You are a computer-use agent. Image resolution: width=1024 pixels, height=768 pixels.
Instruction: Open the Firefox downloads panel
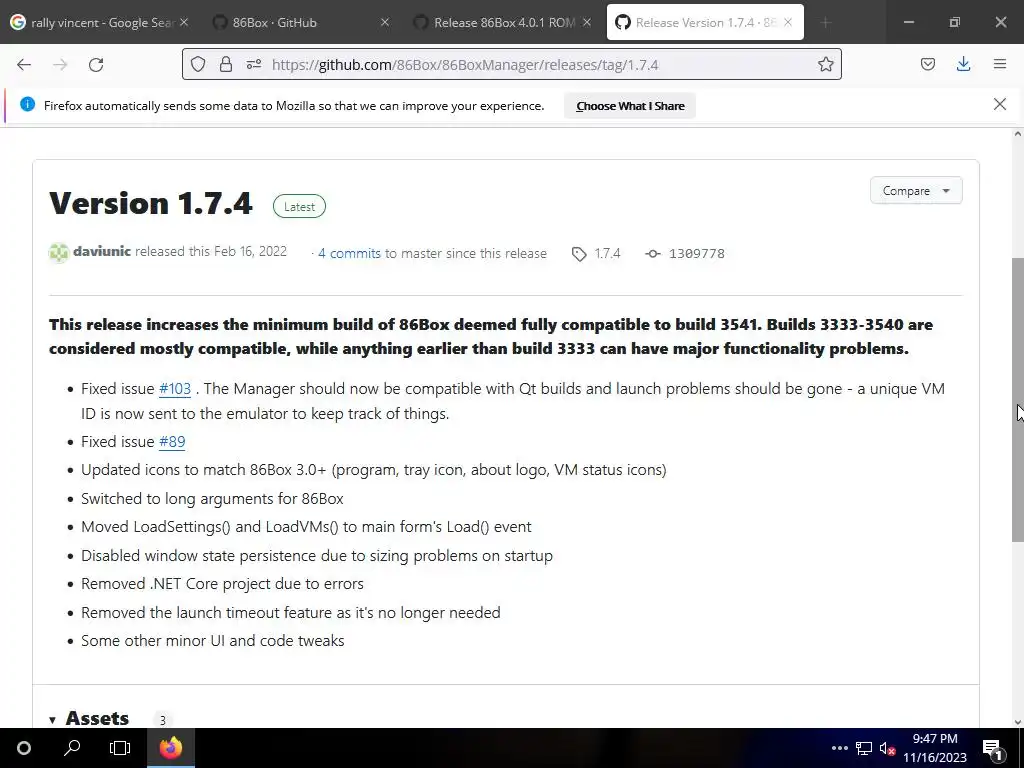pos(963,64)
